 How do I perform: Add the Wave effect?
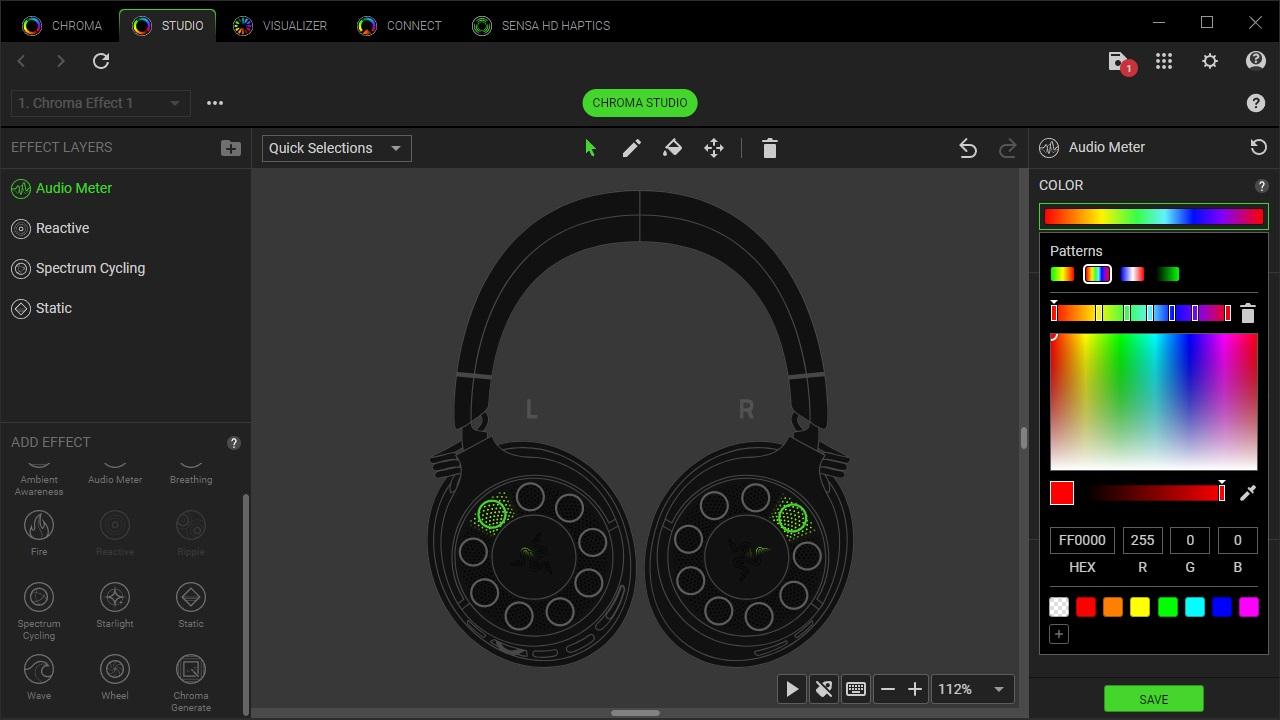39,677
